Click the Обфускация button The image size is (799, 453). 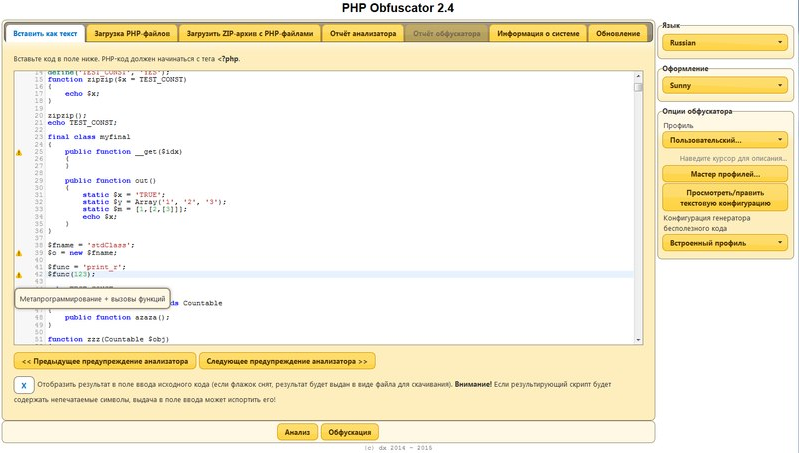349,432
